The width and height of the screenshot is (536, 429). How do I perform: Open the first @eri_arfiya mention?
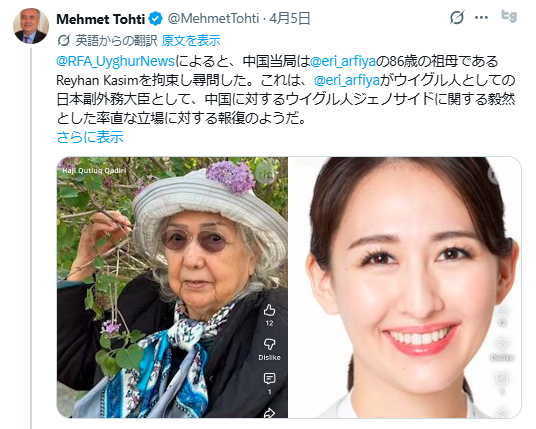343,62
